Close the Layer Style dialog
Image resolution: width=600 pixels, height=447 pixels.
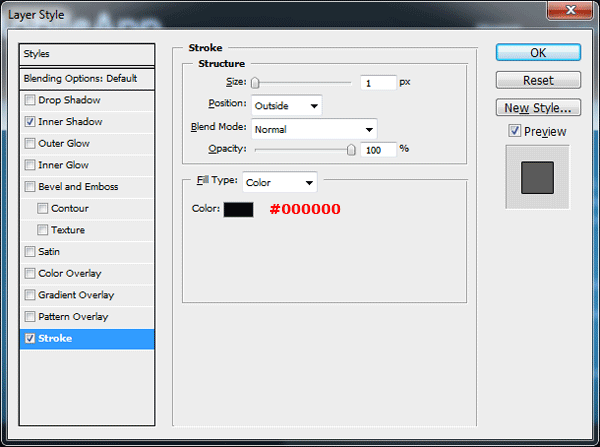point(570,10)
